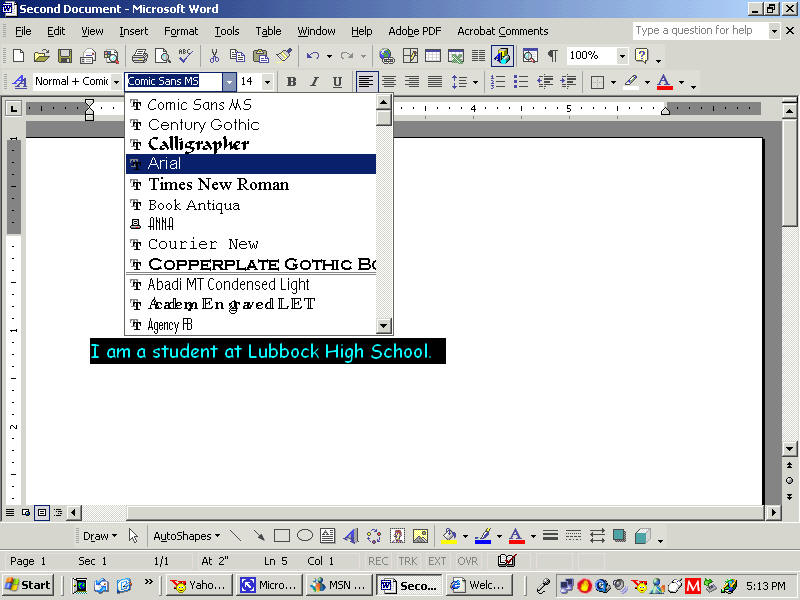Switch to MSN taskbar window
The image size is (800, 600).
click(340, 585)
